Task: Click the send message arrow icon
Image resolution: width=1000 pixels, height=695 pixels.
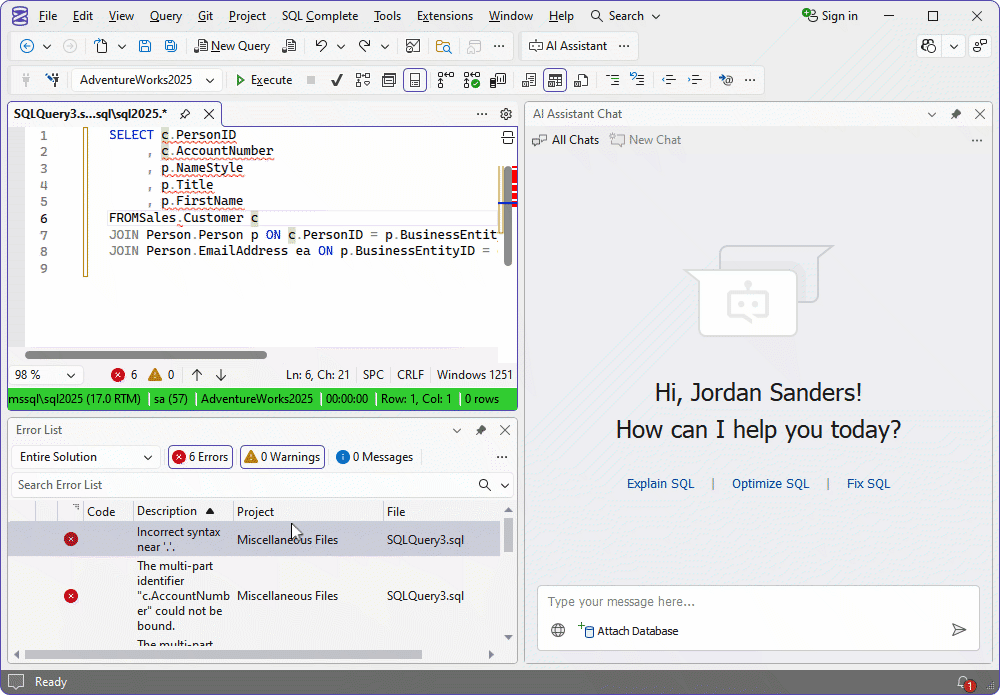Action: click(x=958, y=630)
